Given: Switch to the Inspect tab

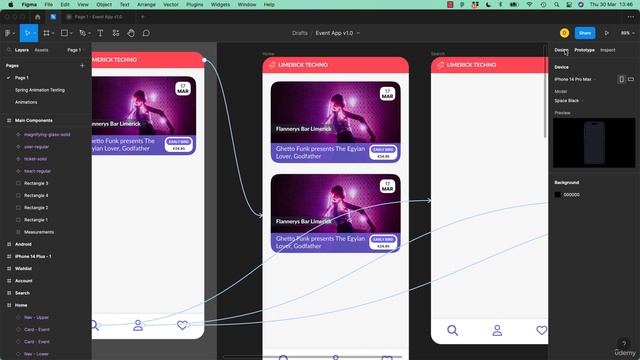Looking at the screenshot, I should [608, 50].
